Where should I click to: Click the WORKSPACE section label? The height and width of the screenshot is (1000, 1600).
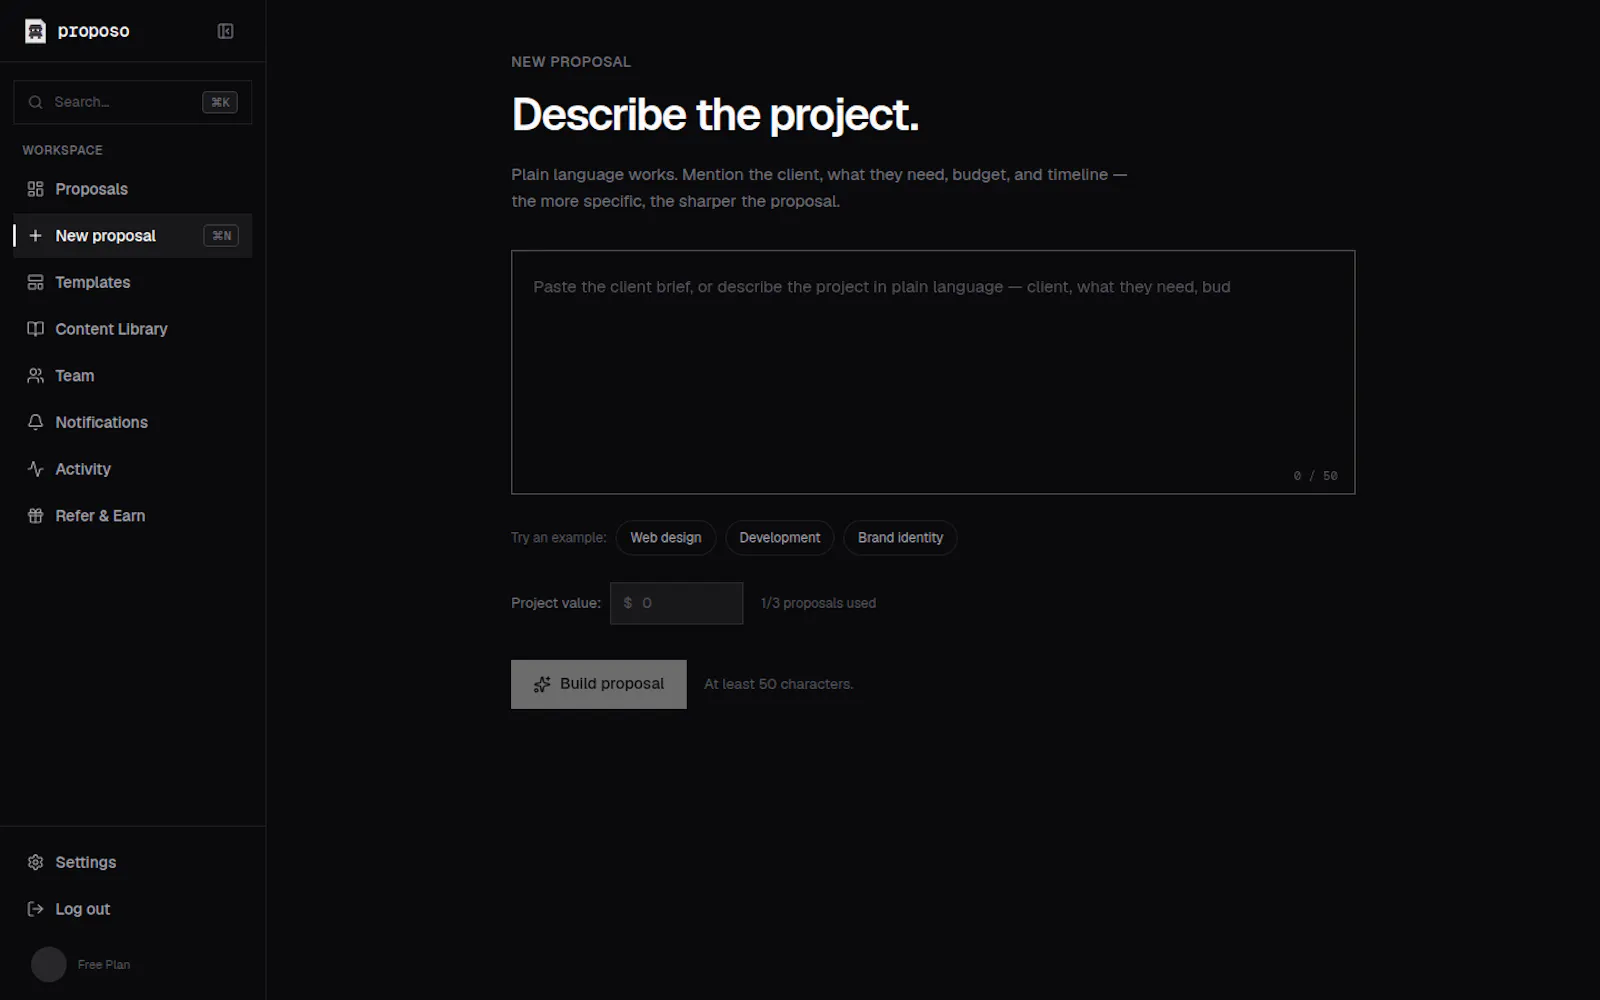[x=63, y=150]
